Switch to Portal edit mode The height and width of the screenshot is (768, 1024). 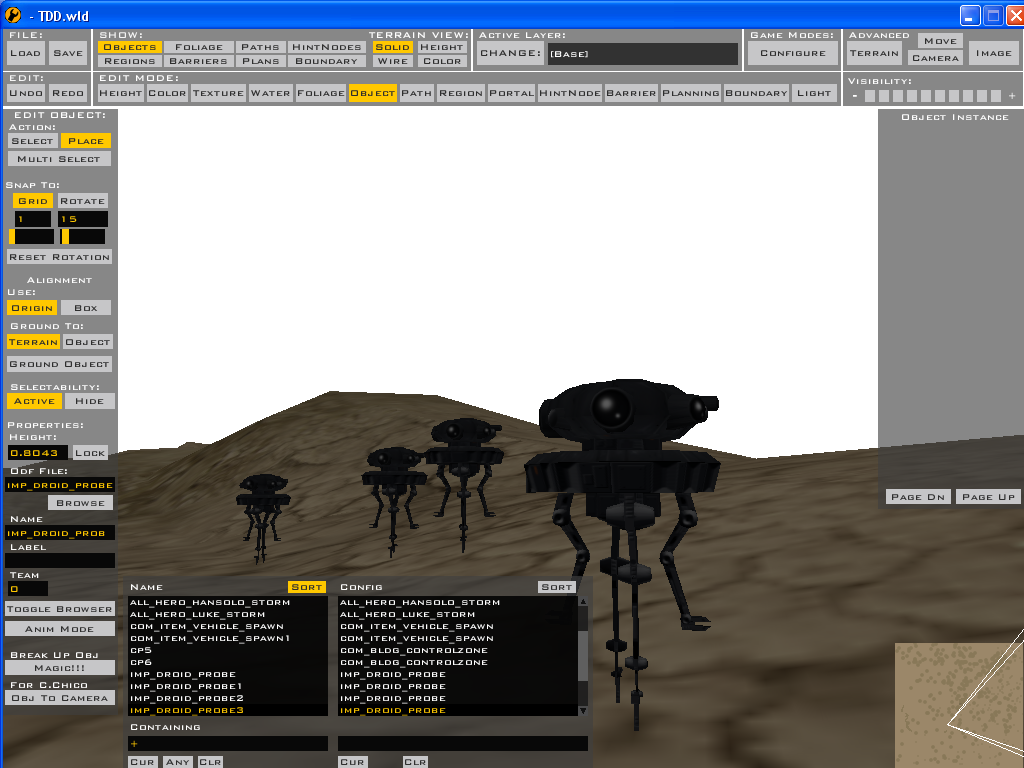(x=511, y=93)
